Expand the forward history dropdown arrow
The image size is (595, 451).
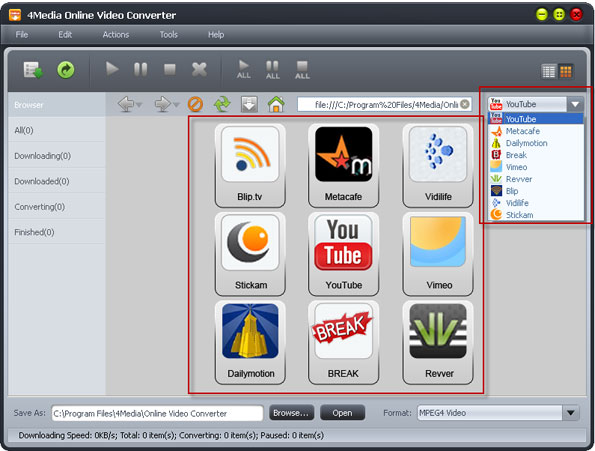pos(176,105)
